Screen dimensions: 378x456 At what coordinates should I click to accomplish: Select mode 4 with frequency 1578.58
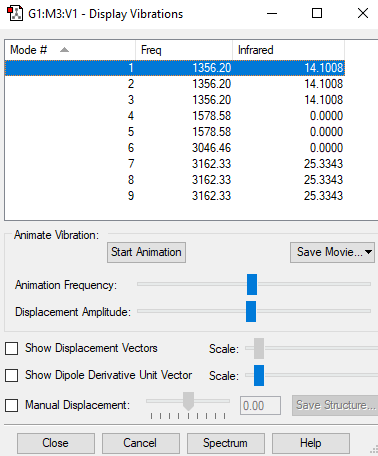175,116
